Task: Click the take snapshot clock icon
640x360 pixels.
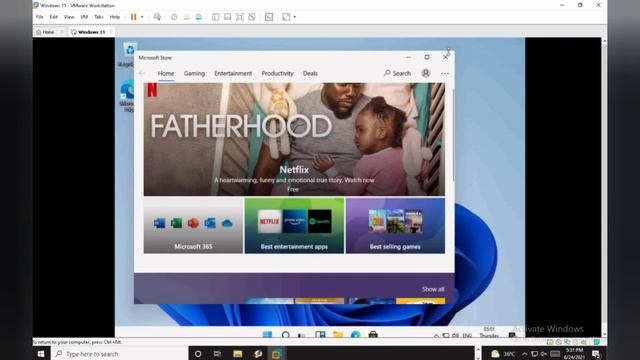Action: click(x=174, y=17)
